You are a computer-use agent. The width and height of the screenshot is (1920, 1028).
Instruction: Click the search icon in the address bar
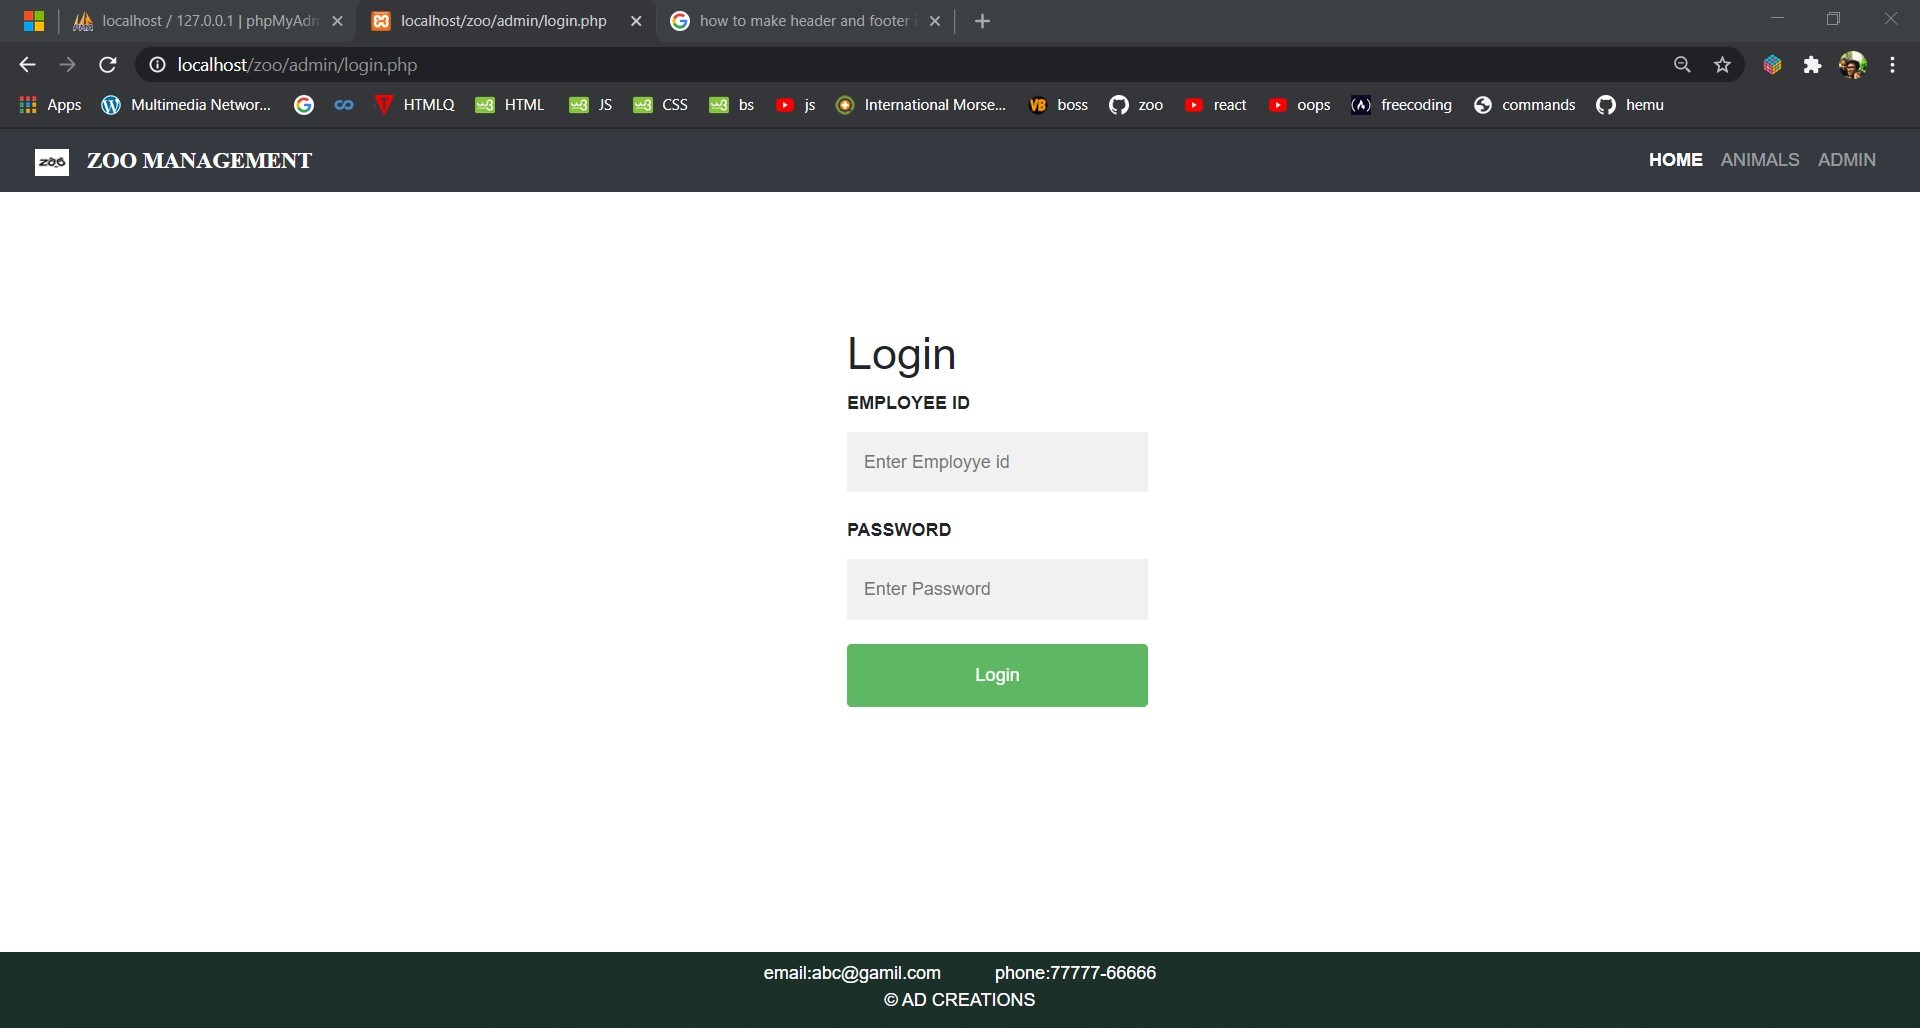point(1682,64)
